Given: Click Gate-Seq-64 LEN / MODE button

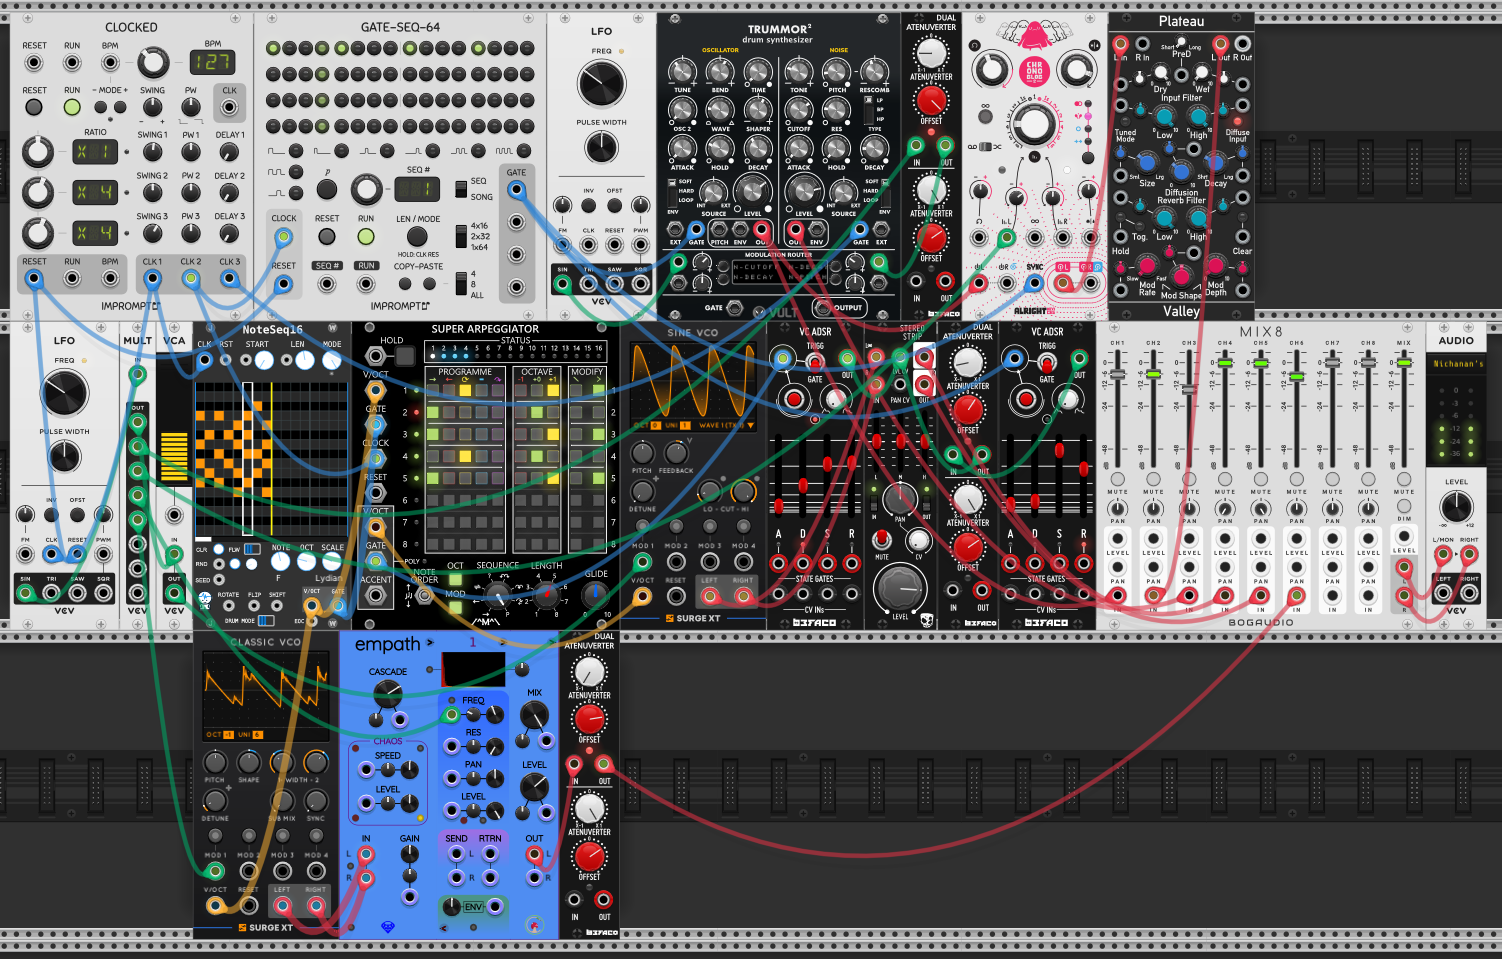Looking at the screenshot, I should click(418, 237).
